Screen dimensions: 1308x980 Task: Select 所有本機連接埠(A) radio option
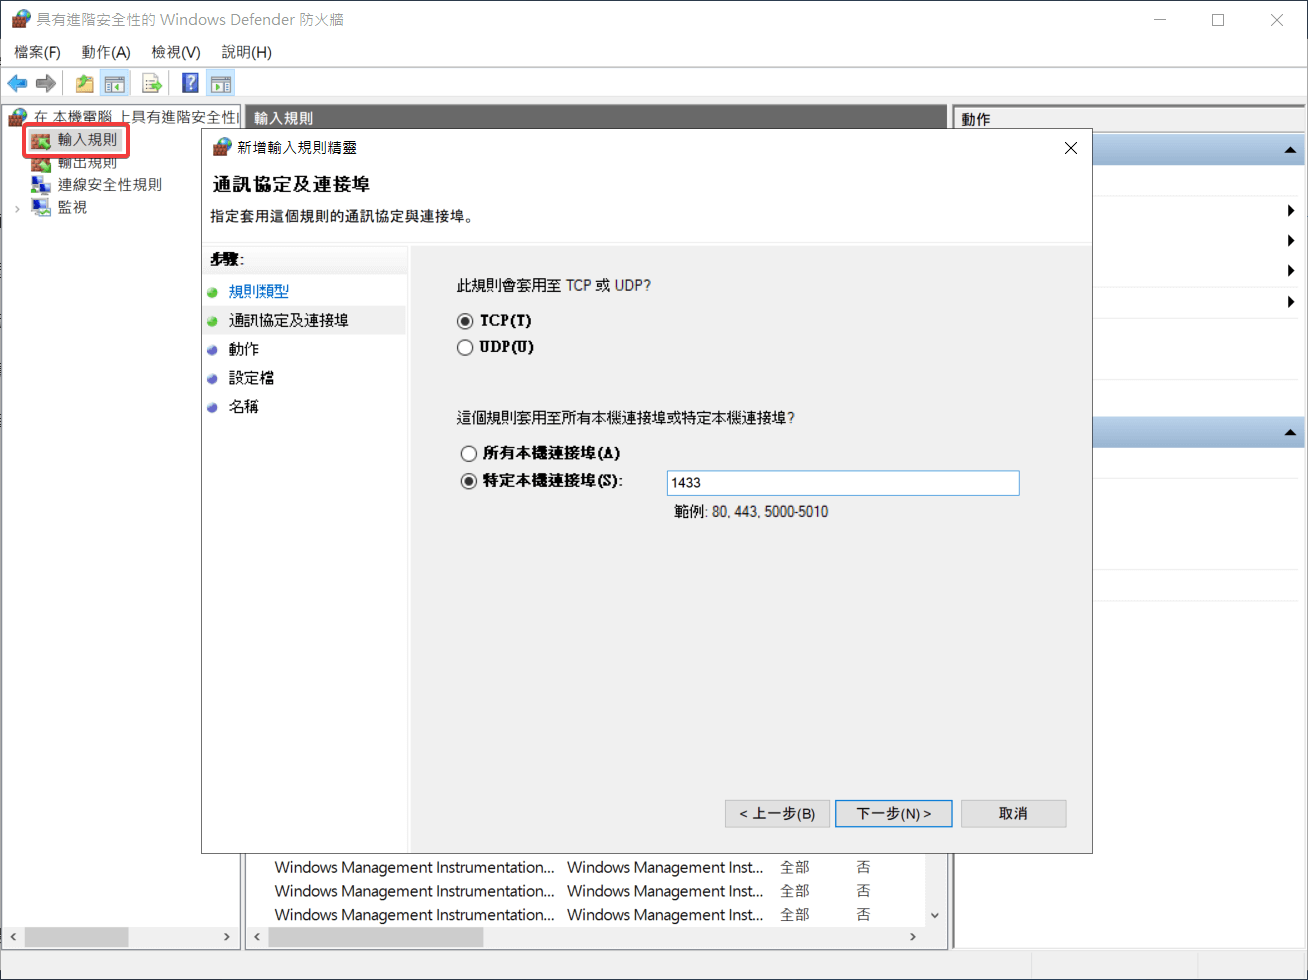pos(468,453)
